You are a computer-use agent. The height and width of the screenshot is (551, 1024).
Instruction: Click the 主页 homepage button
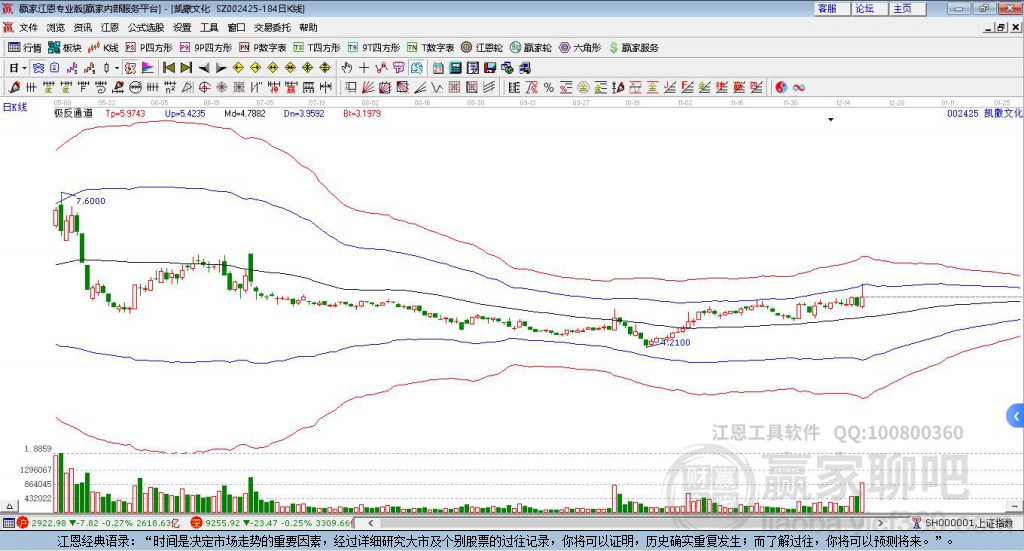(908, 8)
